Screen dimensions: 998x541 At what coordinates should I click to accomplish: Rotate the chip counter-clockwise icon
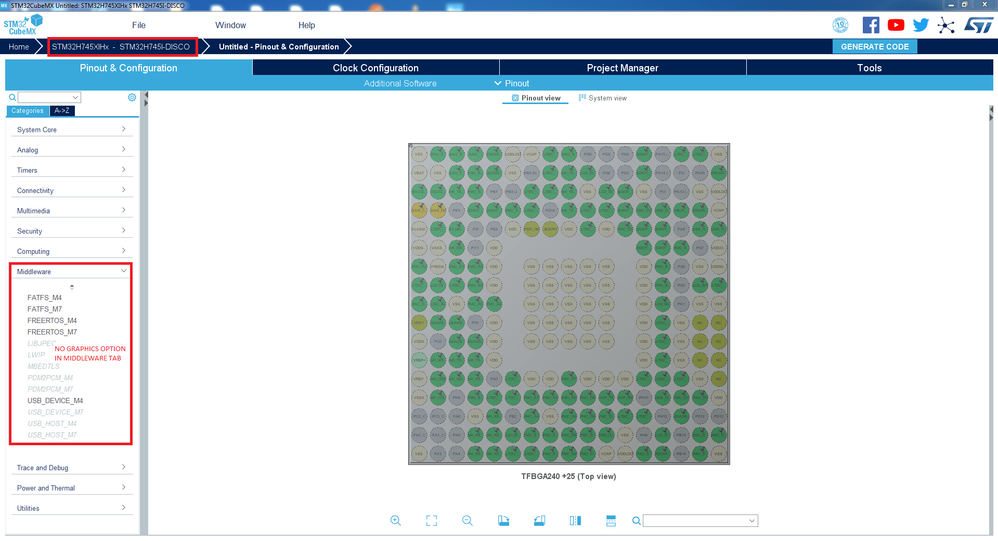pos(539,521)
